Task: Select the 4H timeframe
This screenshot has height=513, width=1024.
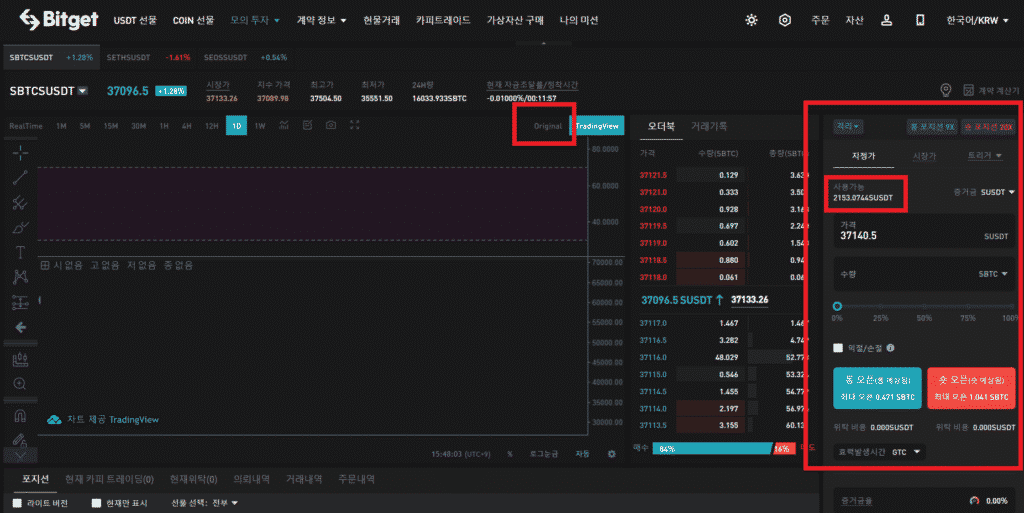Action: (186, 125)
